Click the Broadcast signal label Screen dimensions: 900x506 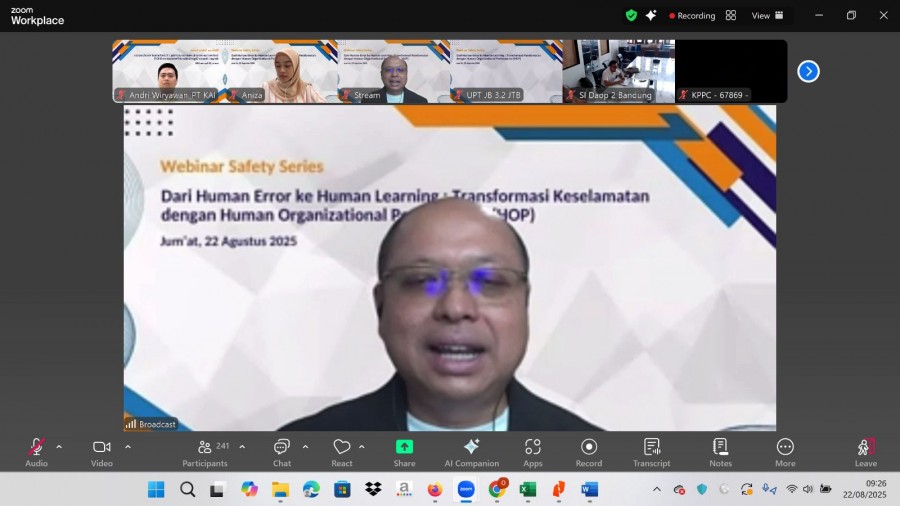(151, 424)
